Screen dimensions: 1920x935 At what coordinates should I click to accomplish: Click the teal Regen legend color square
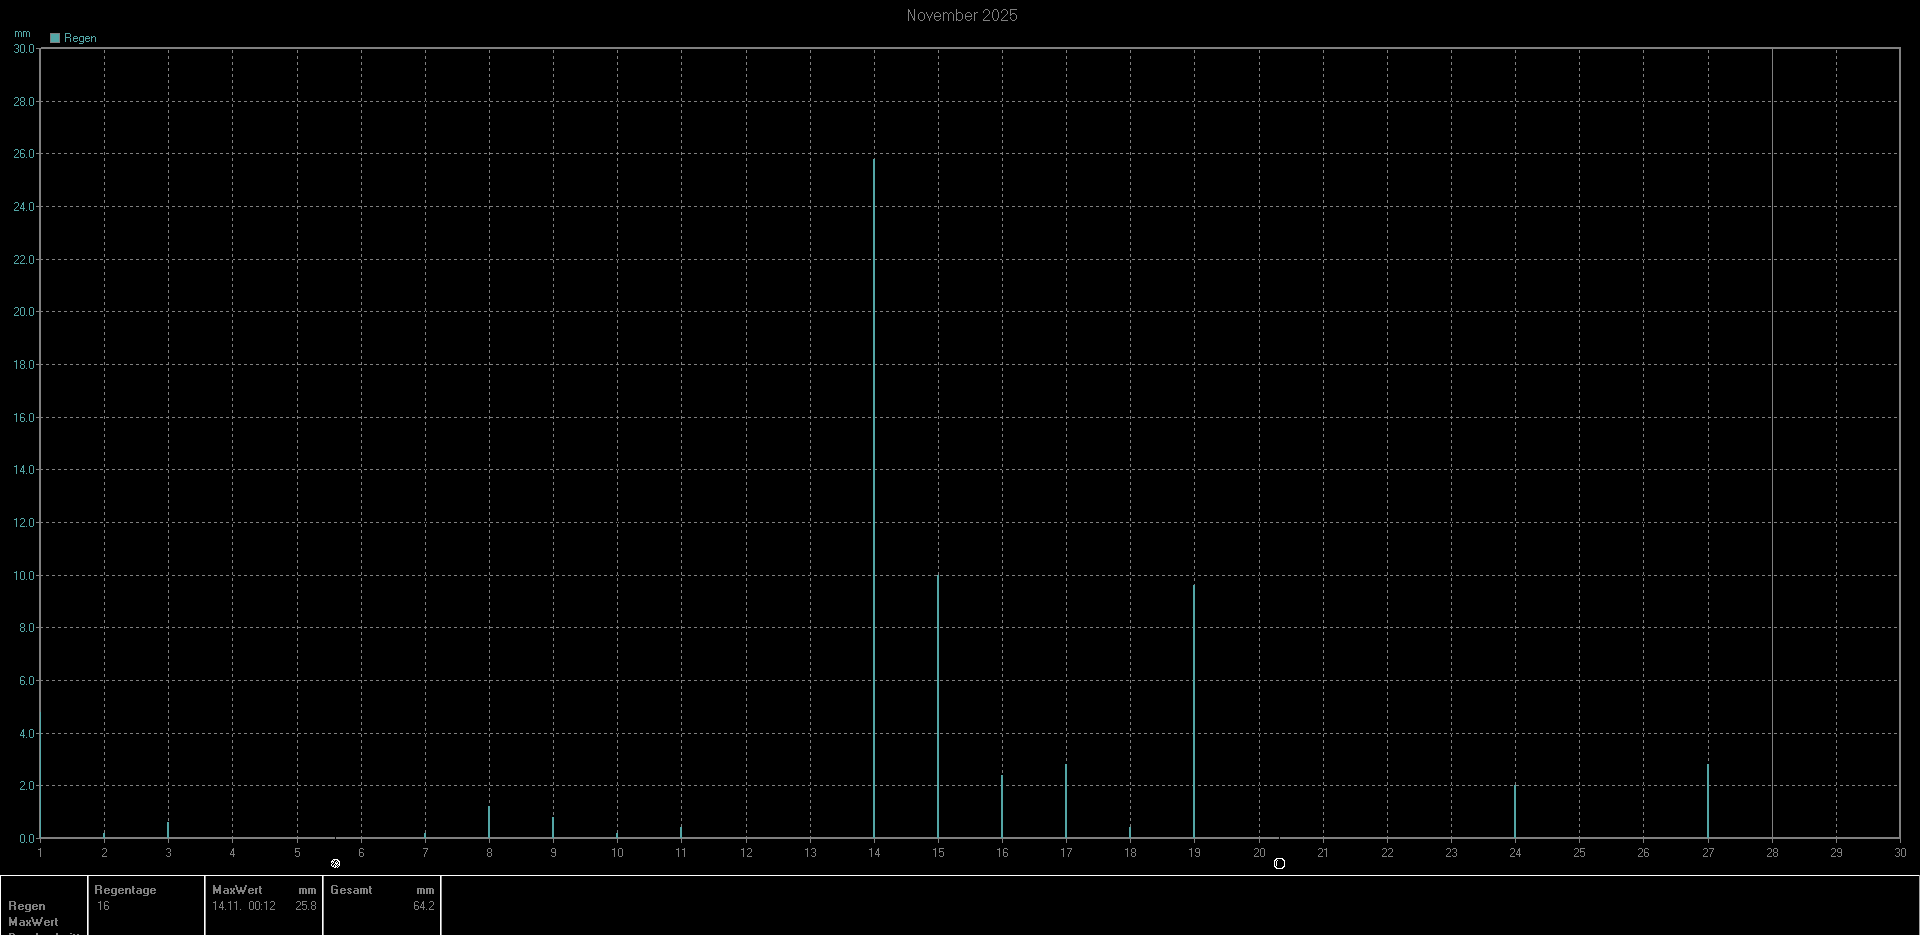[x=55, y=38]
